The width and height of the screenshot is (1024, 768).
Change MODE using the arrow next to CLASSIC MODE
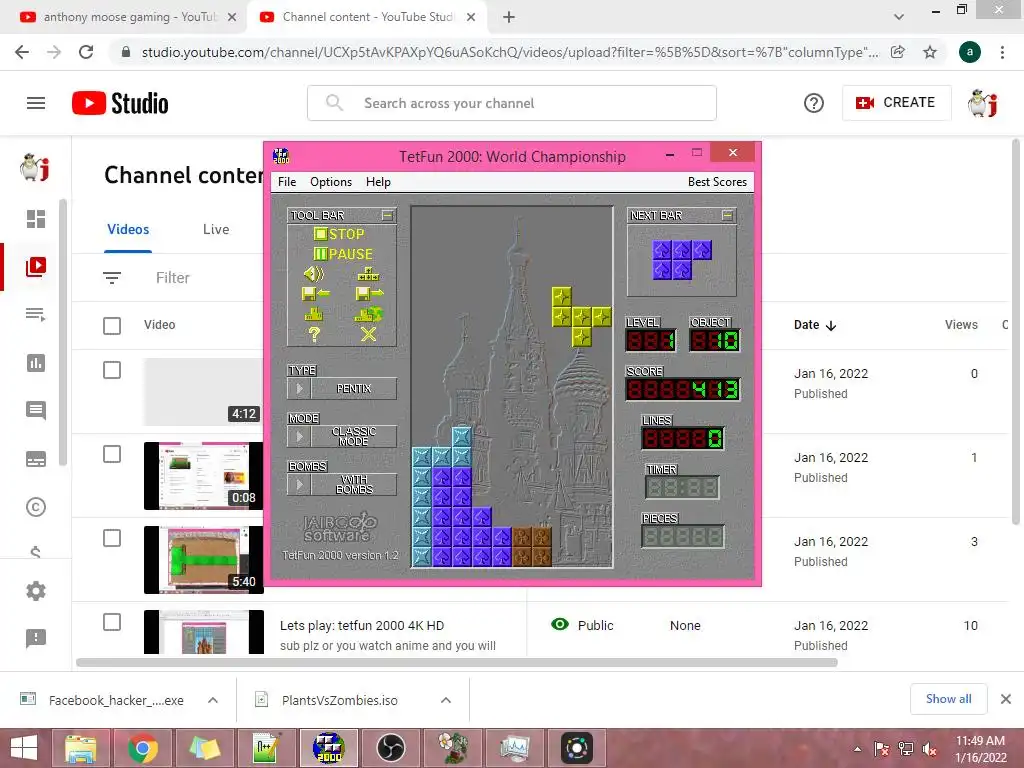point(299,436)
